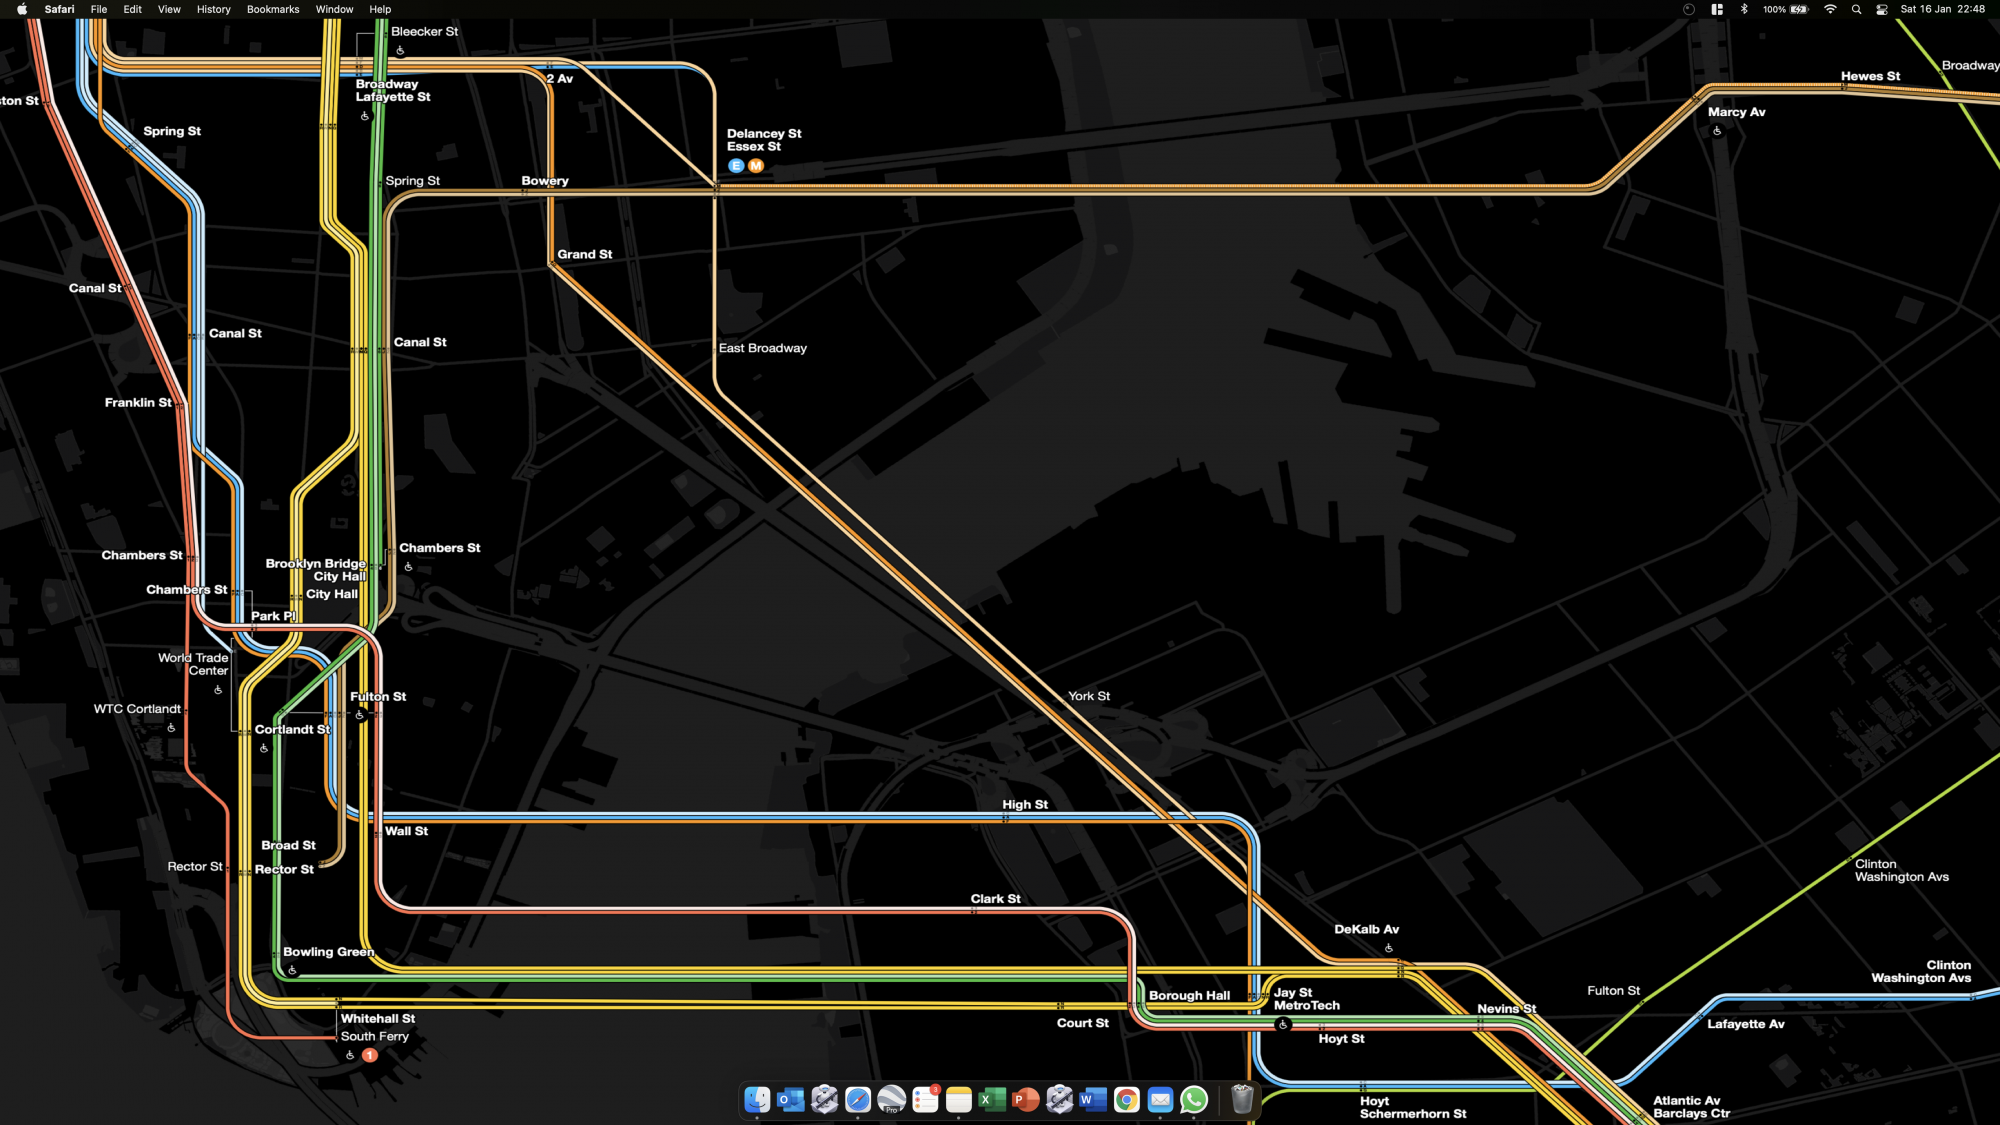This screenshot has width=2000, height=1125.
Task: Click the Borough Hall station label
Action: coord(1189,995)
